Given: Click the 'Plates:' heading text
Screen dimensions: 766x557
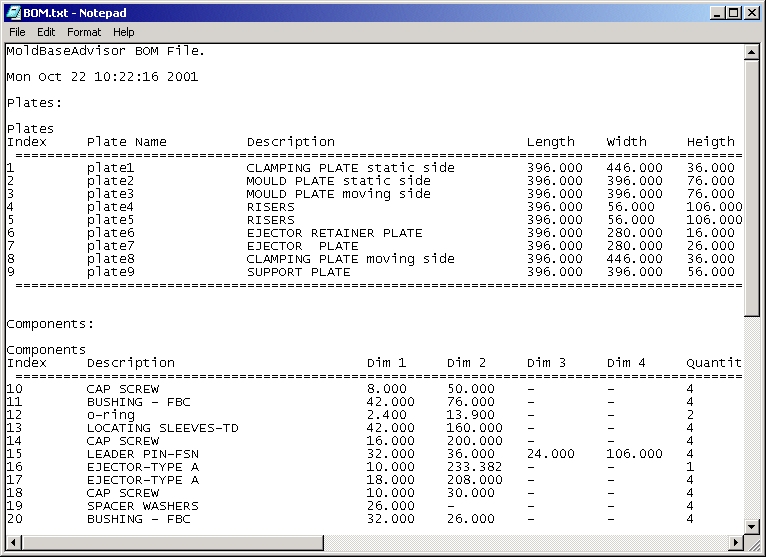Looking at the screenshot, I should (34, 103).
